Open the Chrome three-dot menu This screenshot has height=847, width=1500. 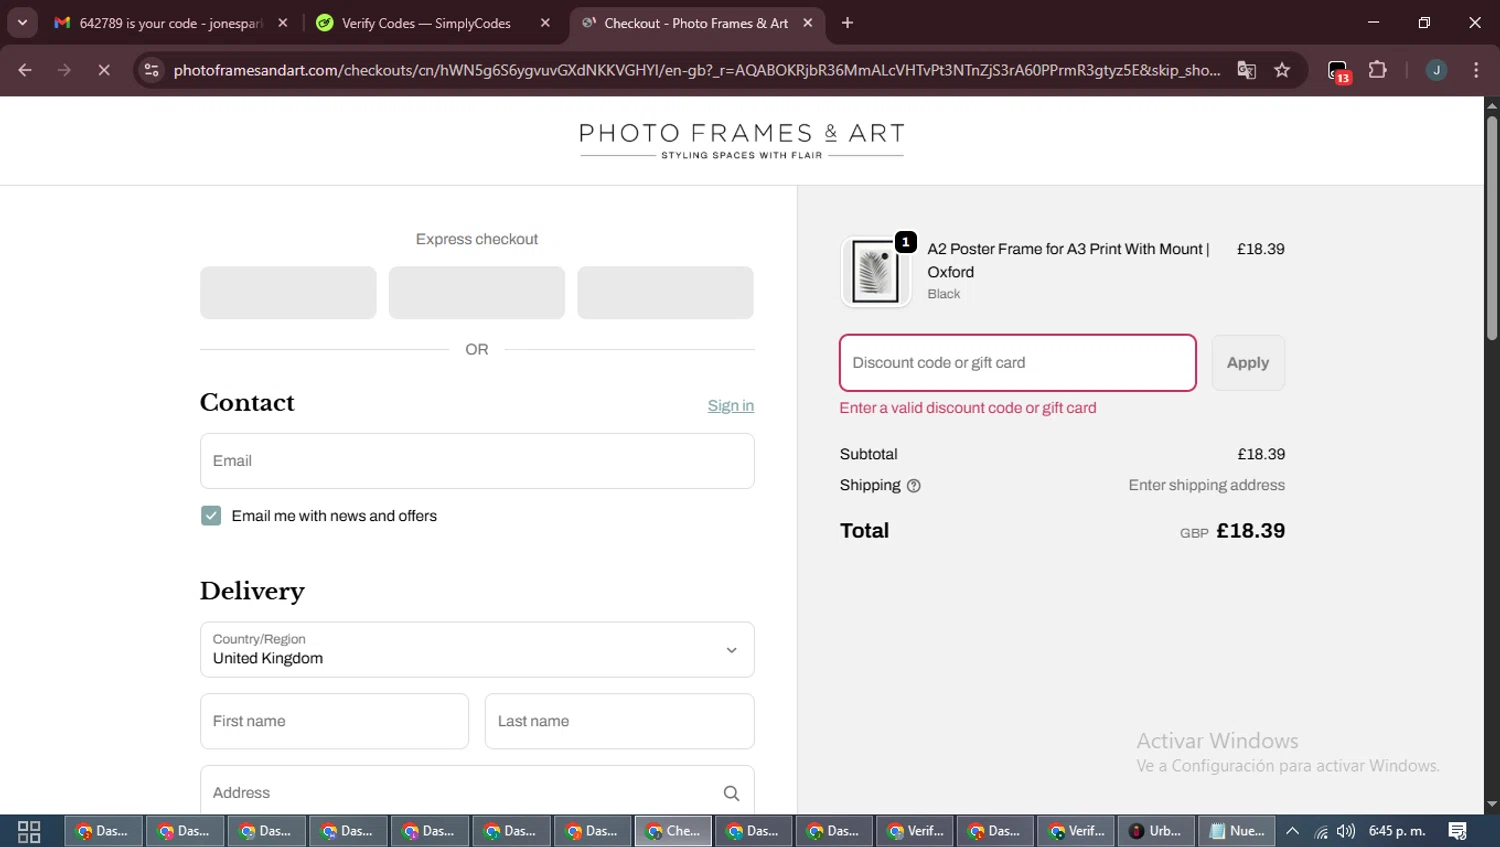1476,70
